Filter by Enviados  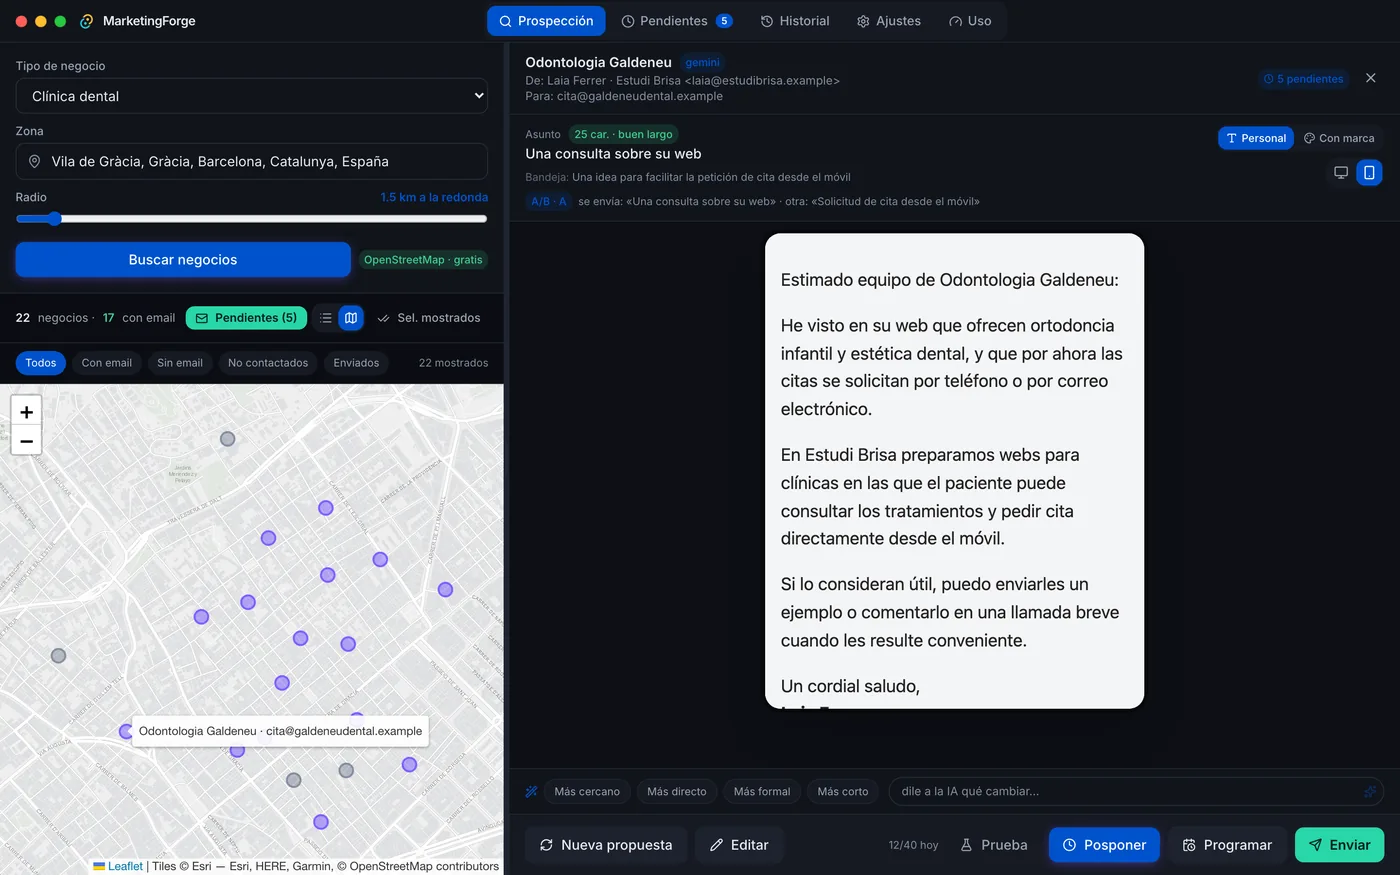click(x=356, y=363)
